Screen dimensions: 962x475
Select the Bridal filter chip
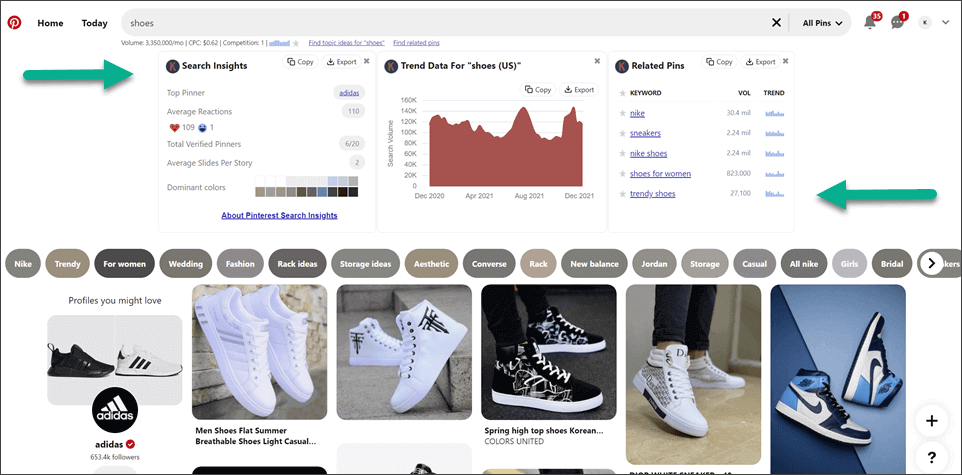click(x=891, y=264)
